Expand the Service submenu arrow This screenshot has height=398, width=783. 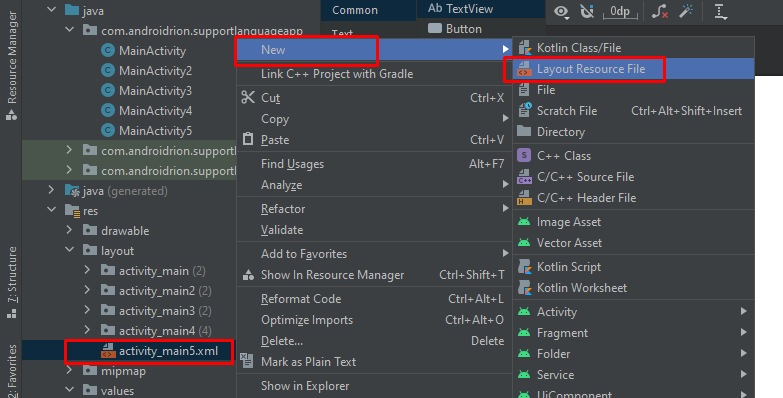pos(744,374)
